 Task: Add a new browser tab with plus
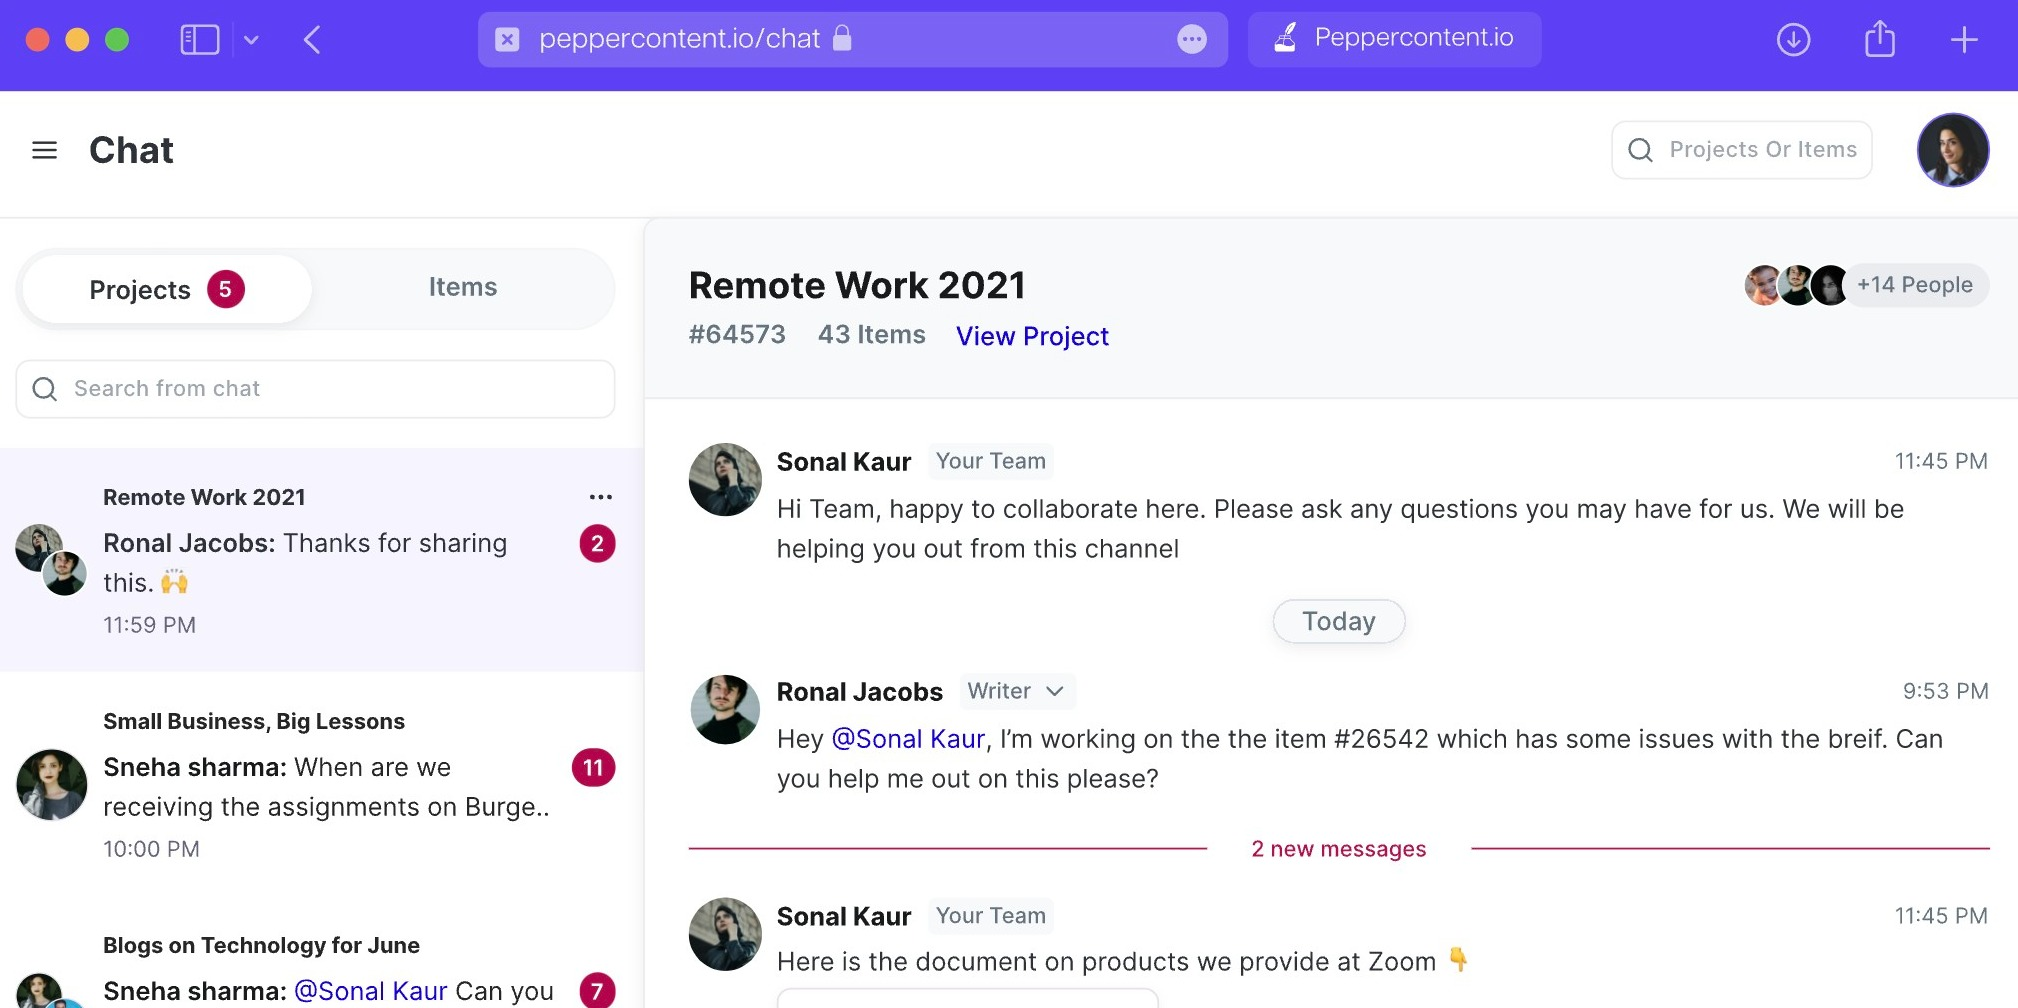coord(1964,40)
